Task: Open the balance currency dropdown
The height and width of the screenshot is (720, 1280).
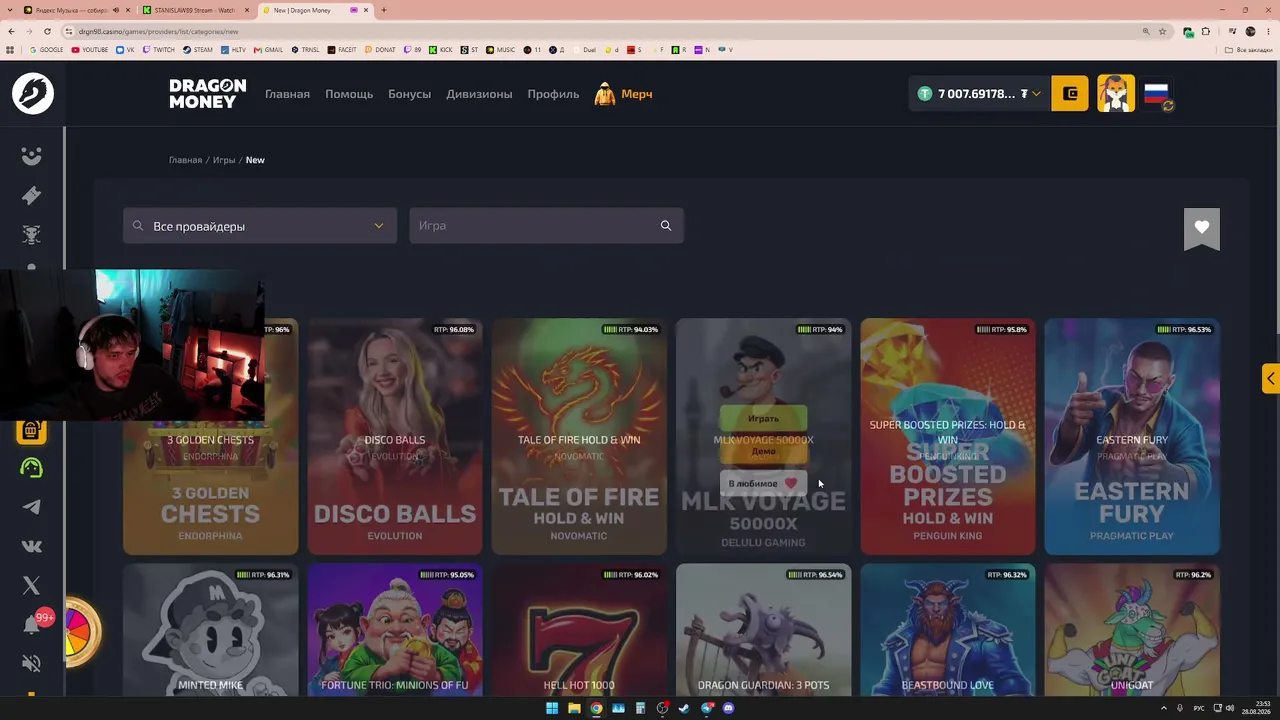Action: [981, 94]
